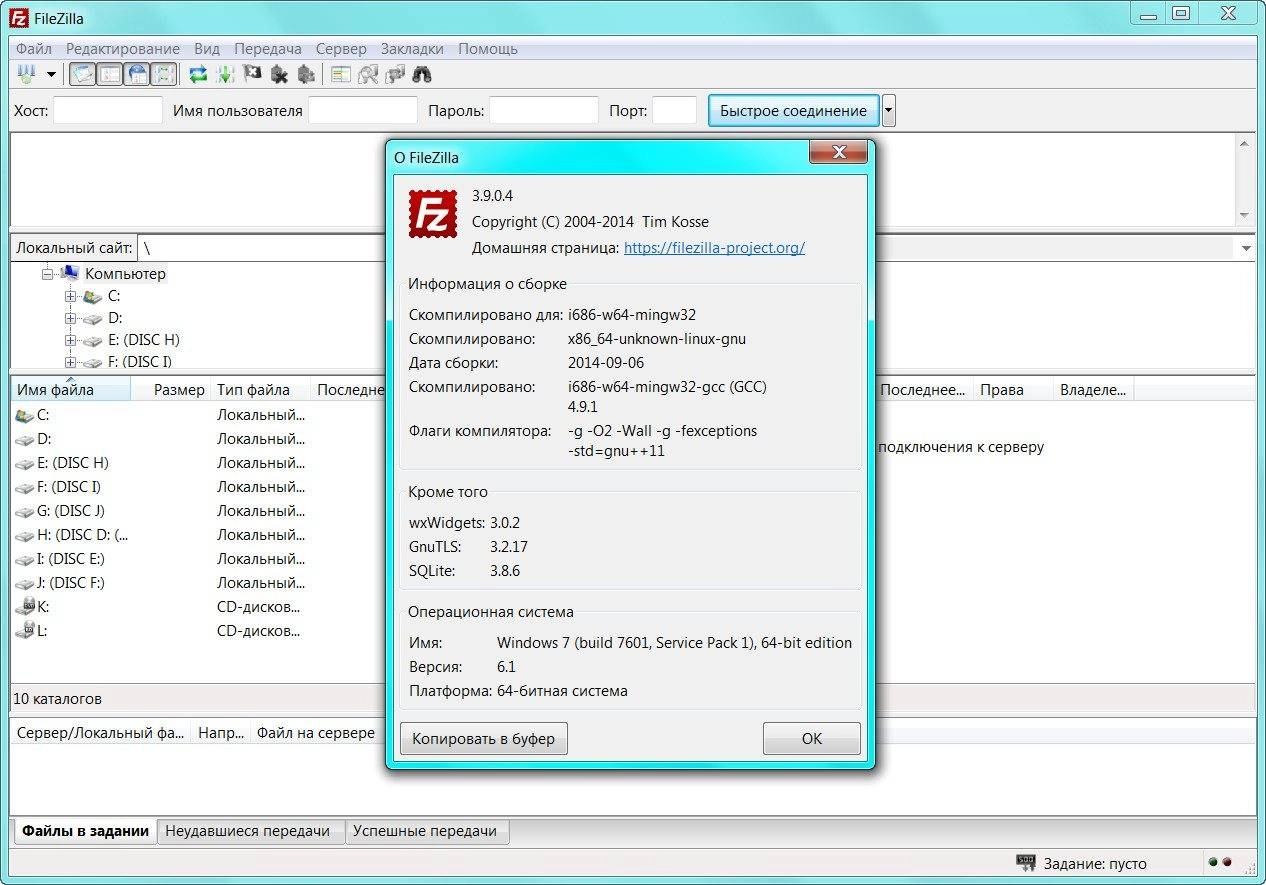Expand the F: (DISC I) tree node
Image resolution: width=1266 pixels, height=885 pixels.
pyautogui.click(x=70, y=362)
